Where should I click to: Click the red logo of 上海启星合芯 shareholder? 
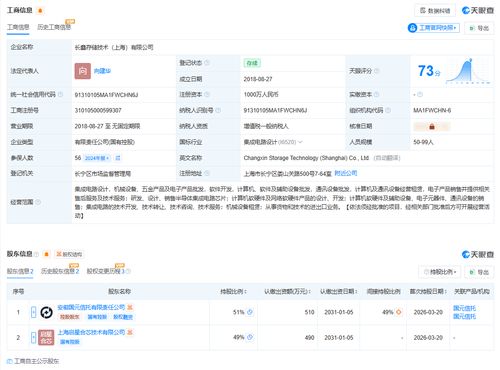[x=46, y=337]
